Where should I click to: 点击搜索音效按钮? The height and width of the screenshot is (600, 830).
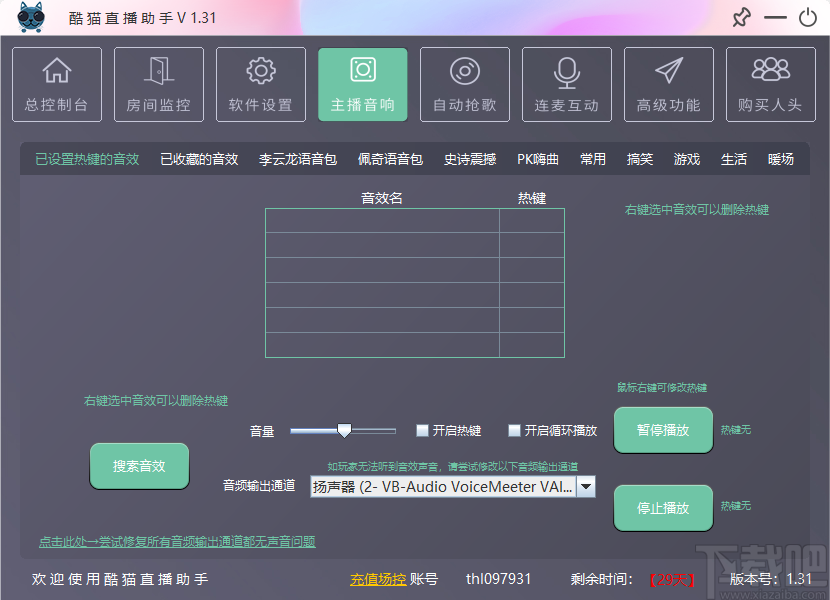pyautogui.click(x=139, y=466)
